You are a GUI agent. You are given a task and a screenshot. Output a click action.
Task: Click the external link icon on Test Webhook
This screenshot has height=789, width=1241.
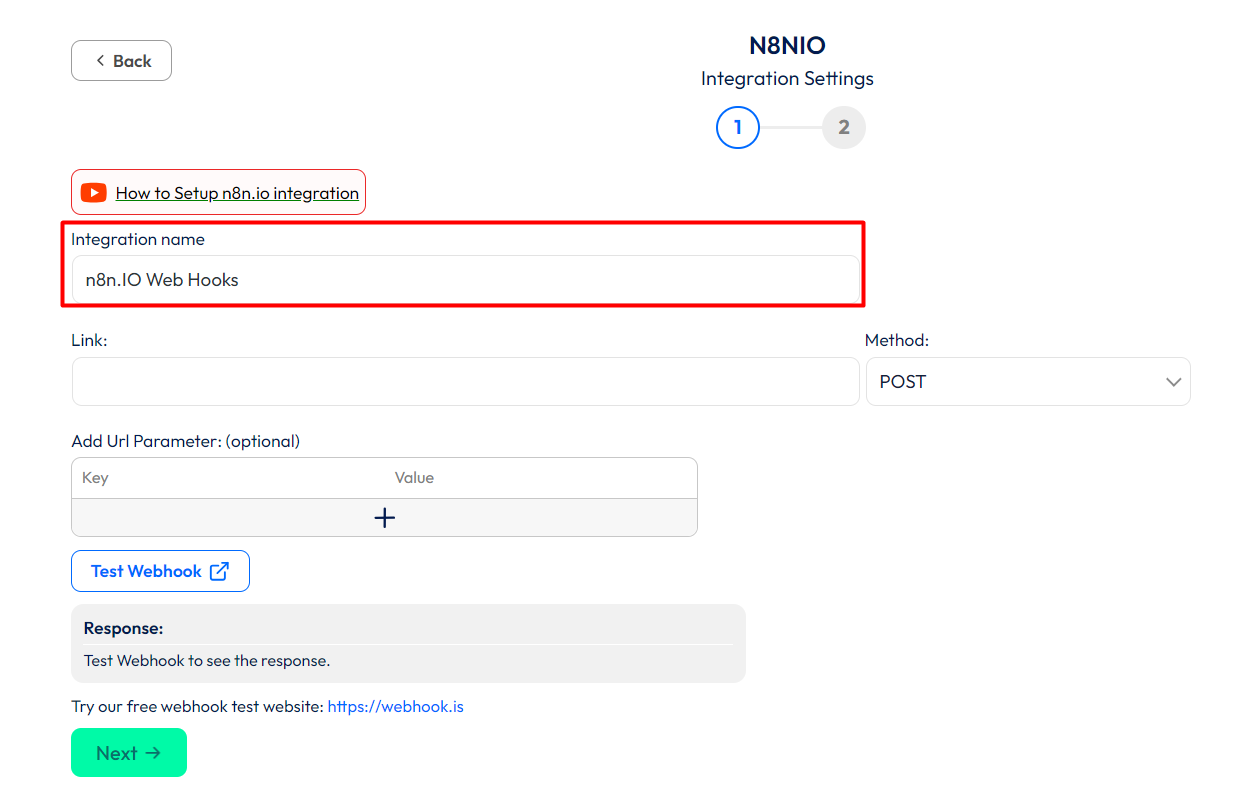click(219, 571)
